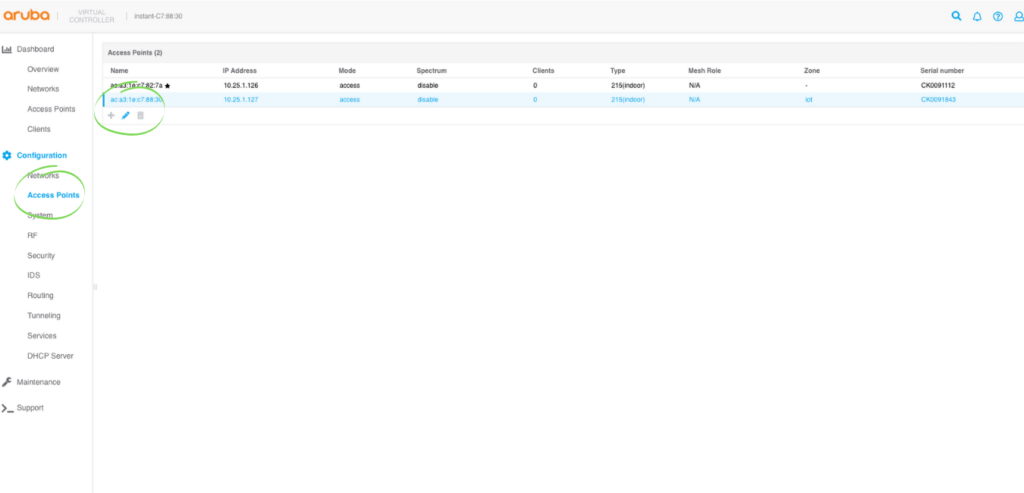Click the Aruba logo
Image resolution: width=1024 pixels, height=493 pixels.
point(28,15)
